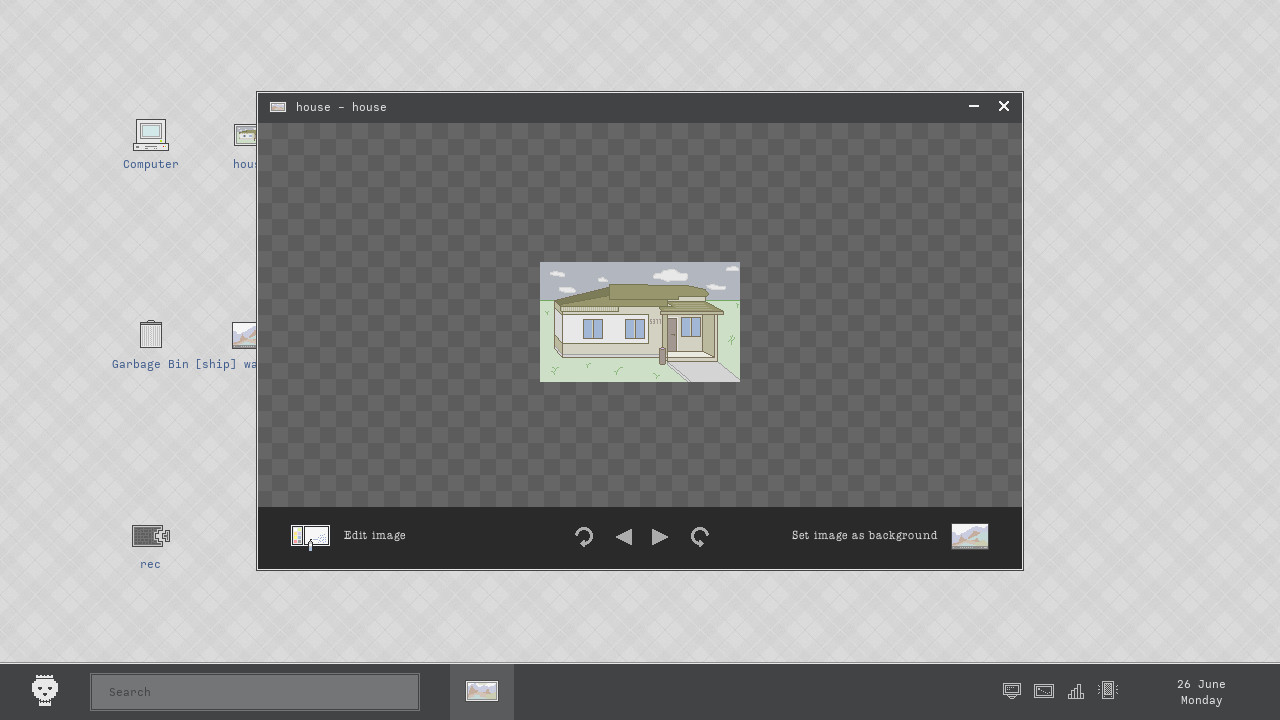Open the 26 June Monday date display
This screenshot has height=720, width=1280.
[1201, 692]
